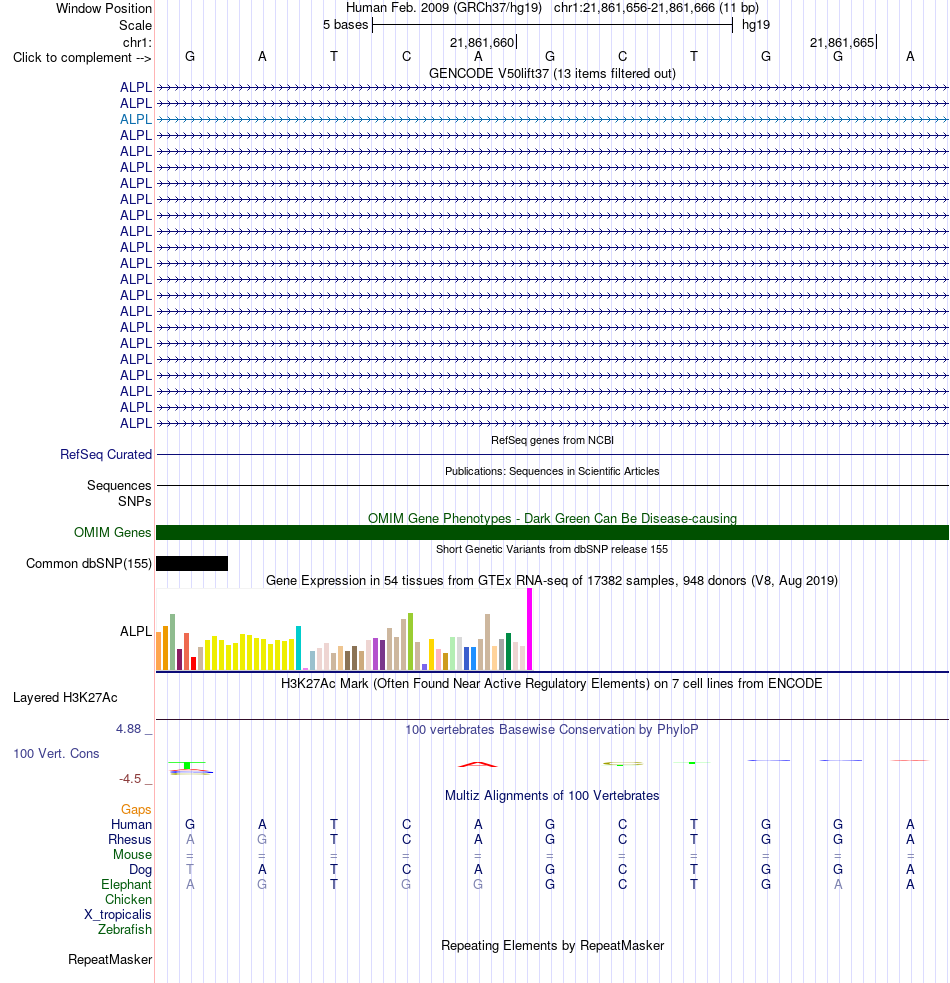Click the red PhyloP conservation peak
The image size is (950, 983).
(x=478, y=765)
